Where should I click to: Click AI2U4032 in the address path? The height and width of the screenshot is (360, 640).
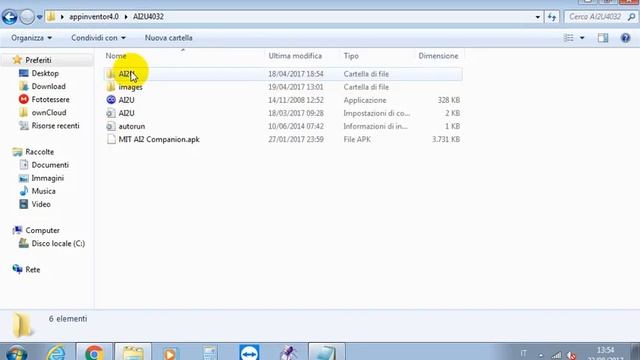tap(148, 17)
